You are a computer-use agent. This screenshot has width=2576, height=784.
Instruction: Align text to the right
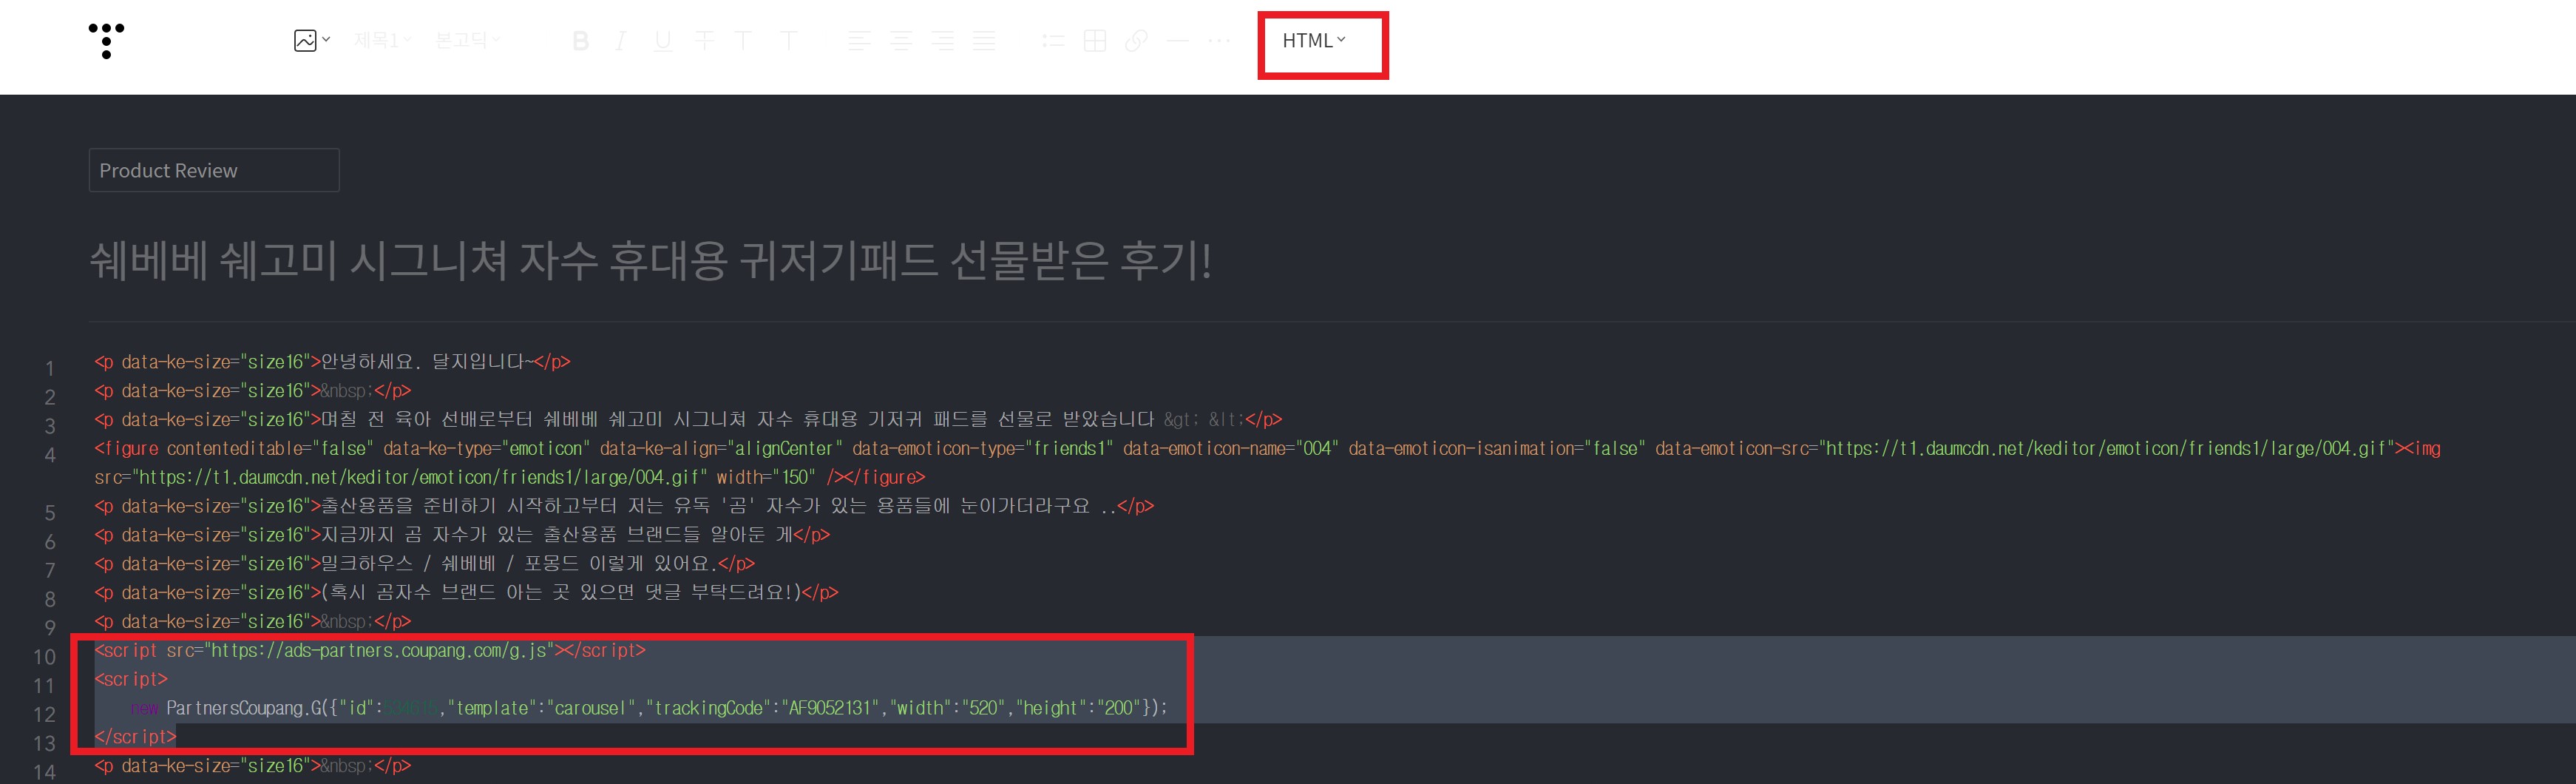coord(943,41)
